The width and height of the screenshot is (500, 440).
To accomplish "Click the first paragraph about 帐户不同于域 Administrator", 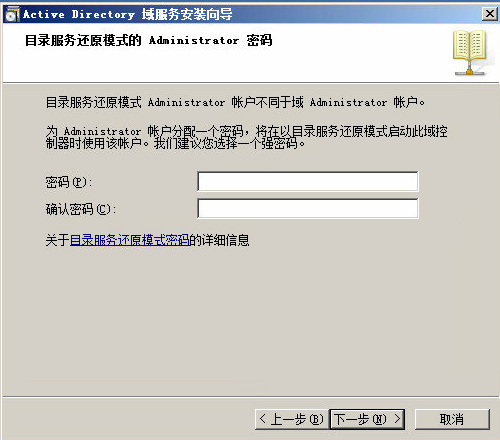I will [235, 102].
